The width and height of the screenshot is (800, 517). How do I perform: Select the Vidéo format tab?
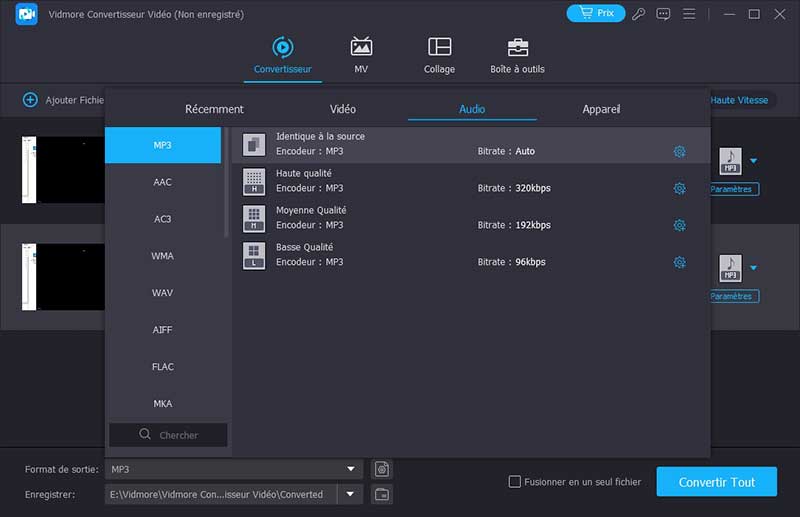(342, 109)
